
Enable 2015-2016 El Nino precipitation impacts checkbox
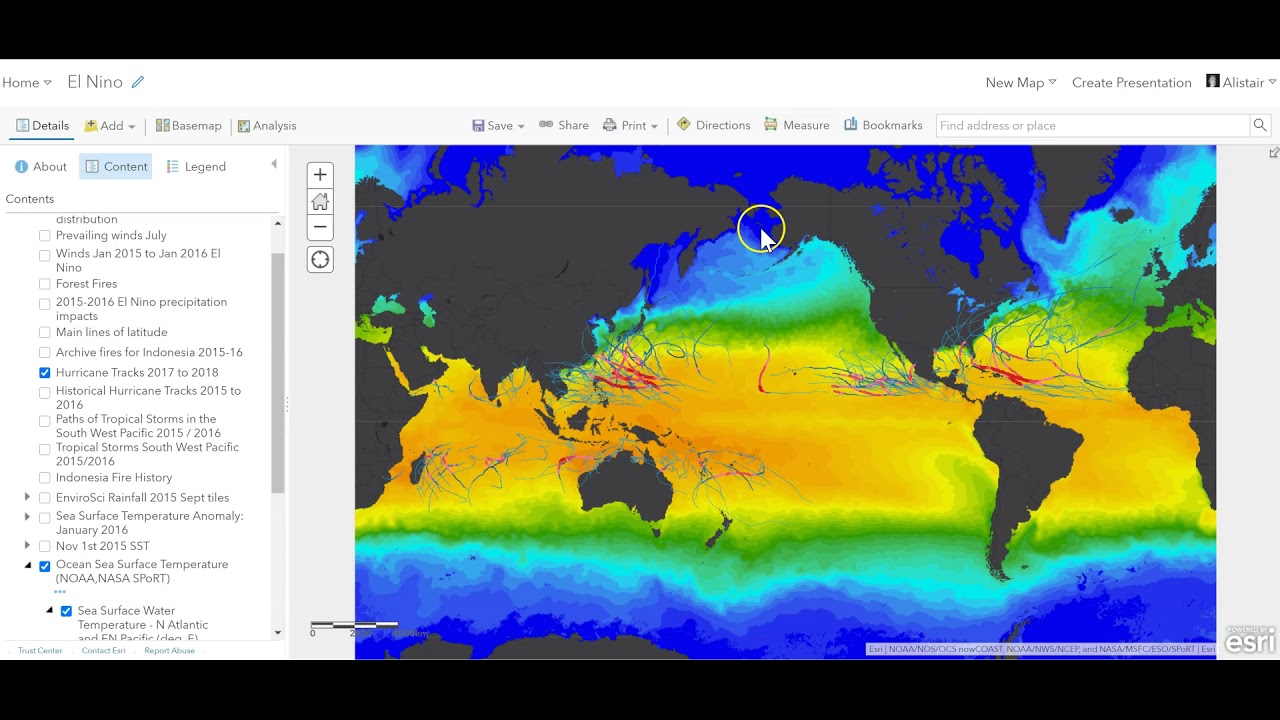44,303
